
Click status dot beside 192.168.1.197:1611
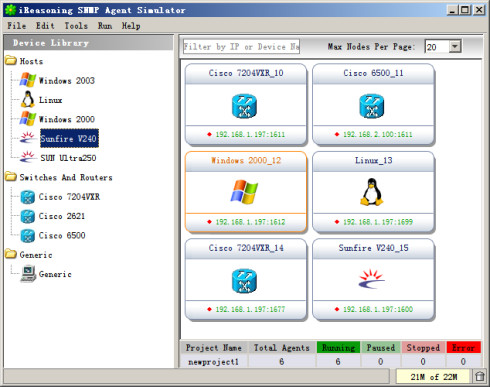(x=209, y=134)
